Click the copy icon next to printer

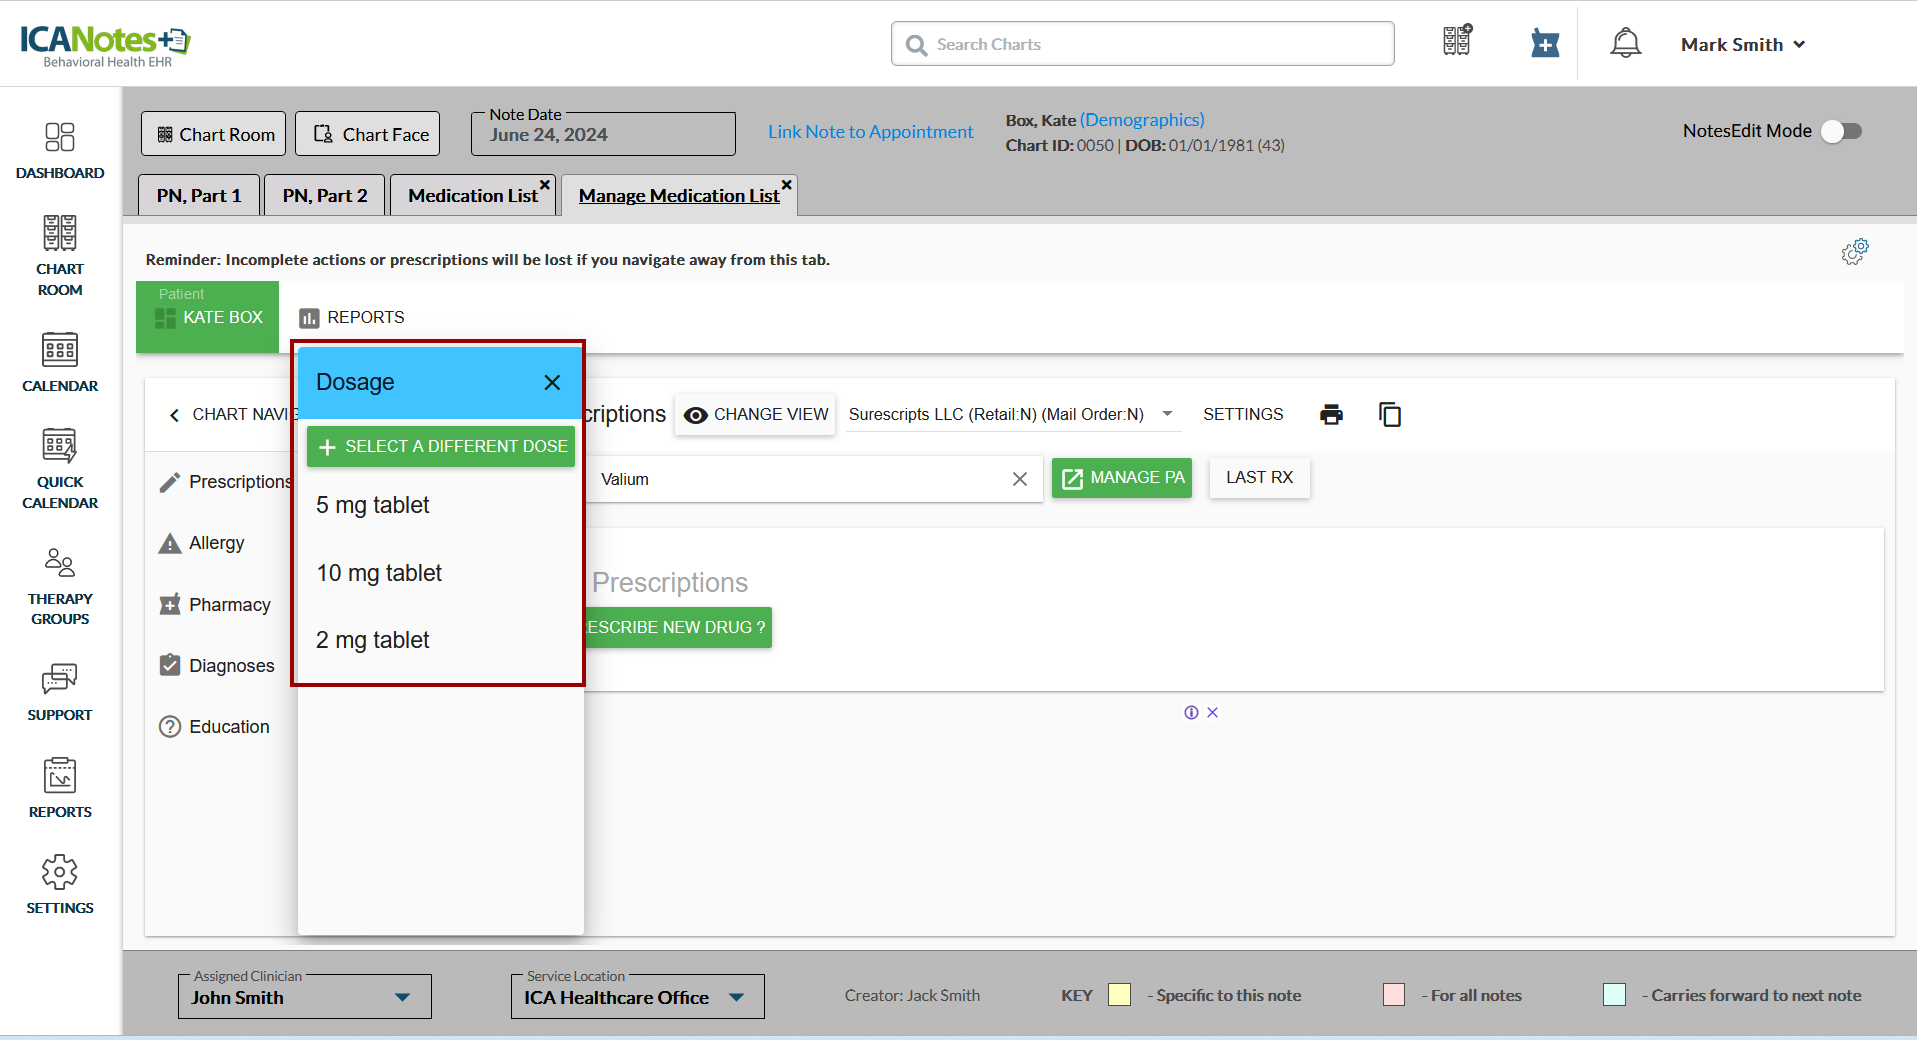click(1389, 414)
